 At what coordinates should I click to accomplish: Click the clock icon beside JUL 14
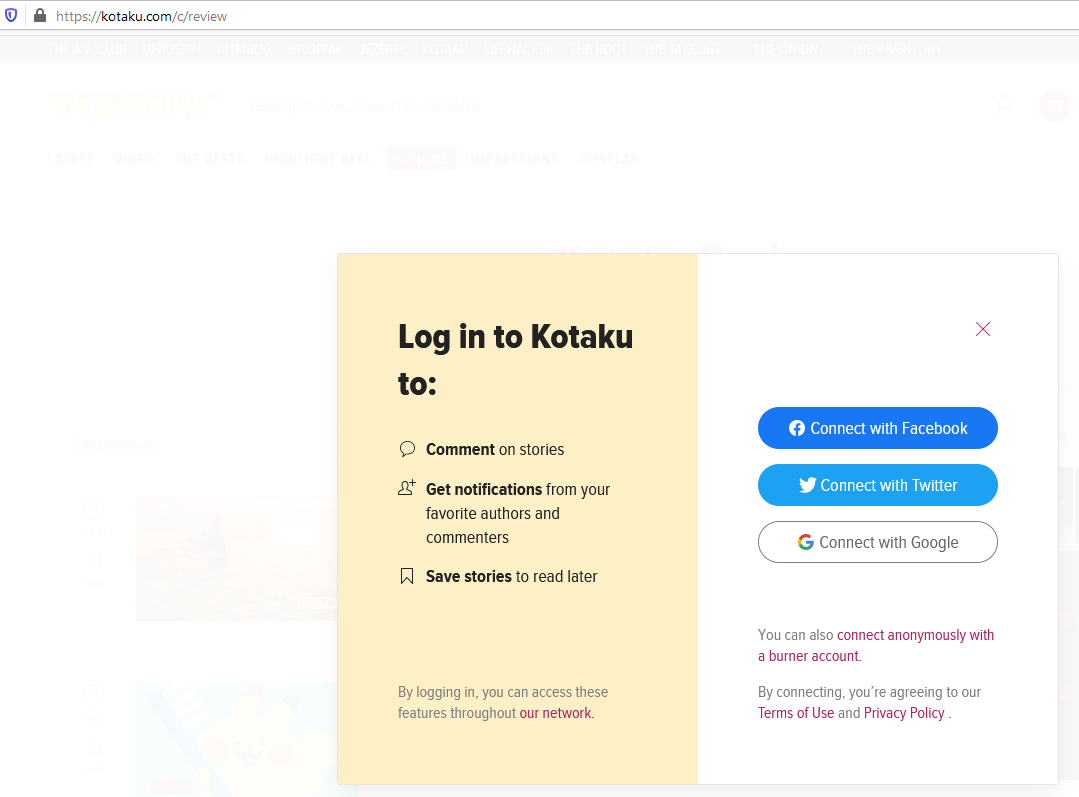(93, 508)
